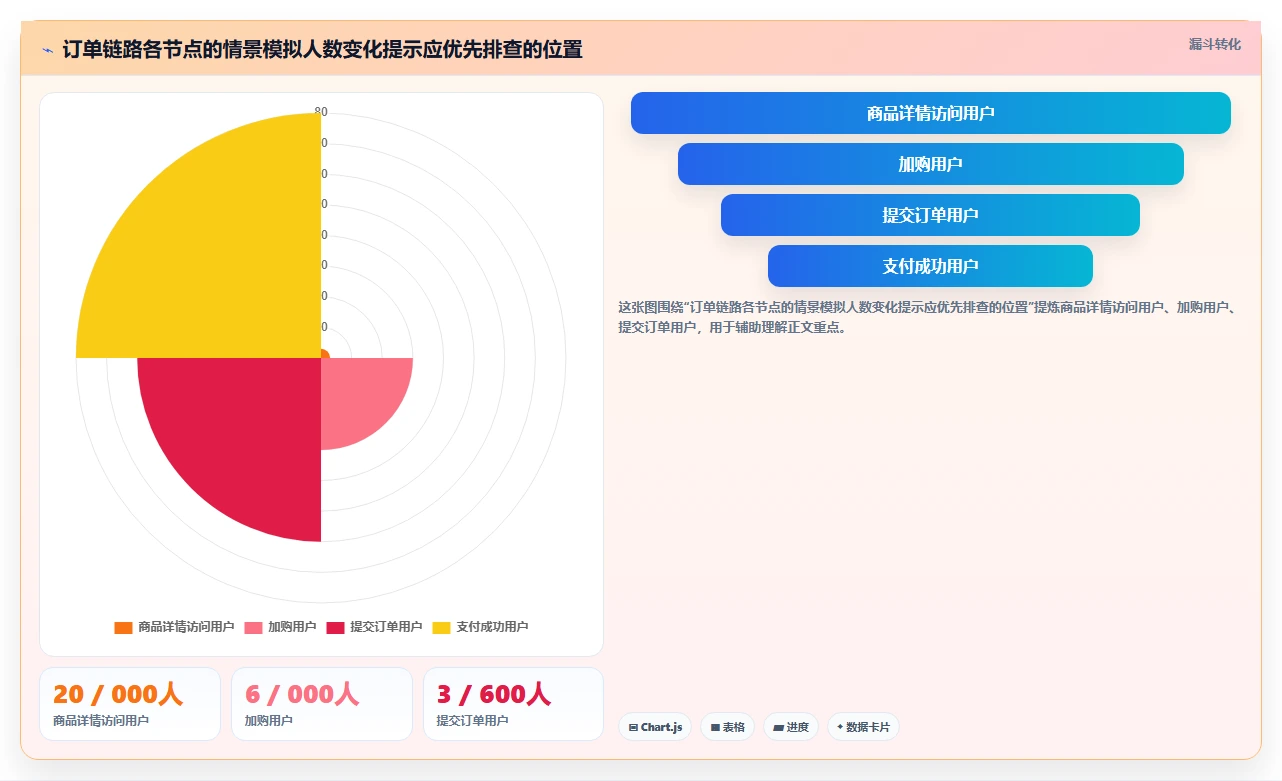Toggle the yellow 支付成功用户 legend swatch
This screenshot has width=1282, height=781.
441,627
